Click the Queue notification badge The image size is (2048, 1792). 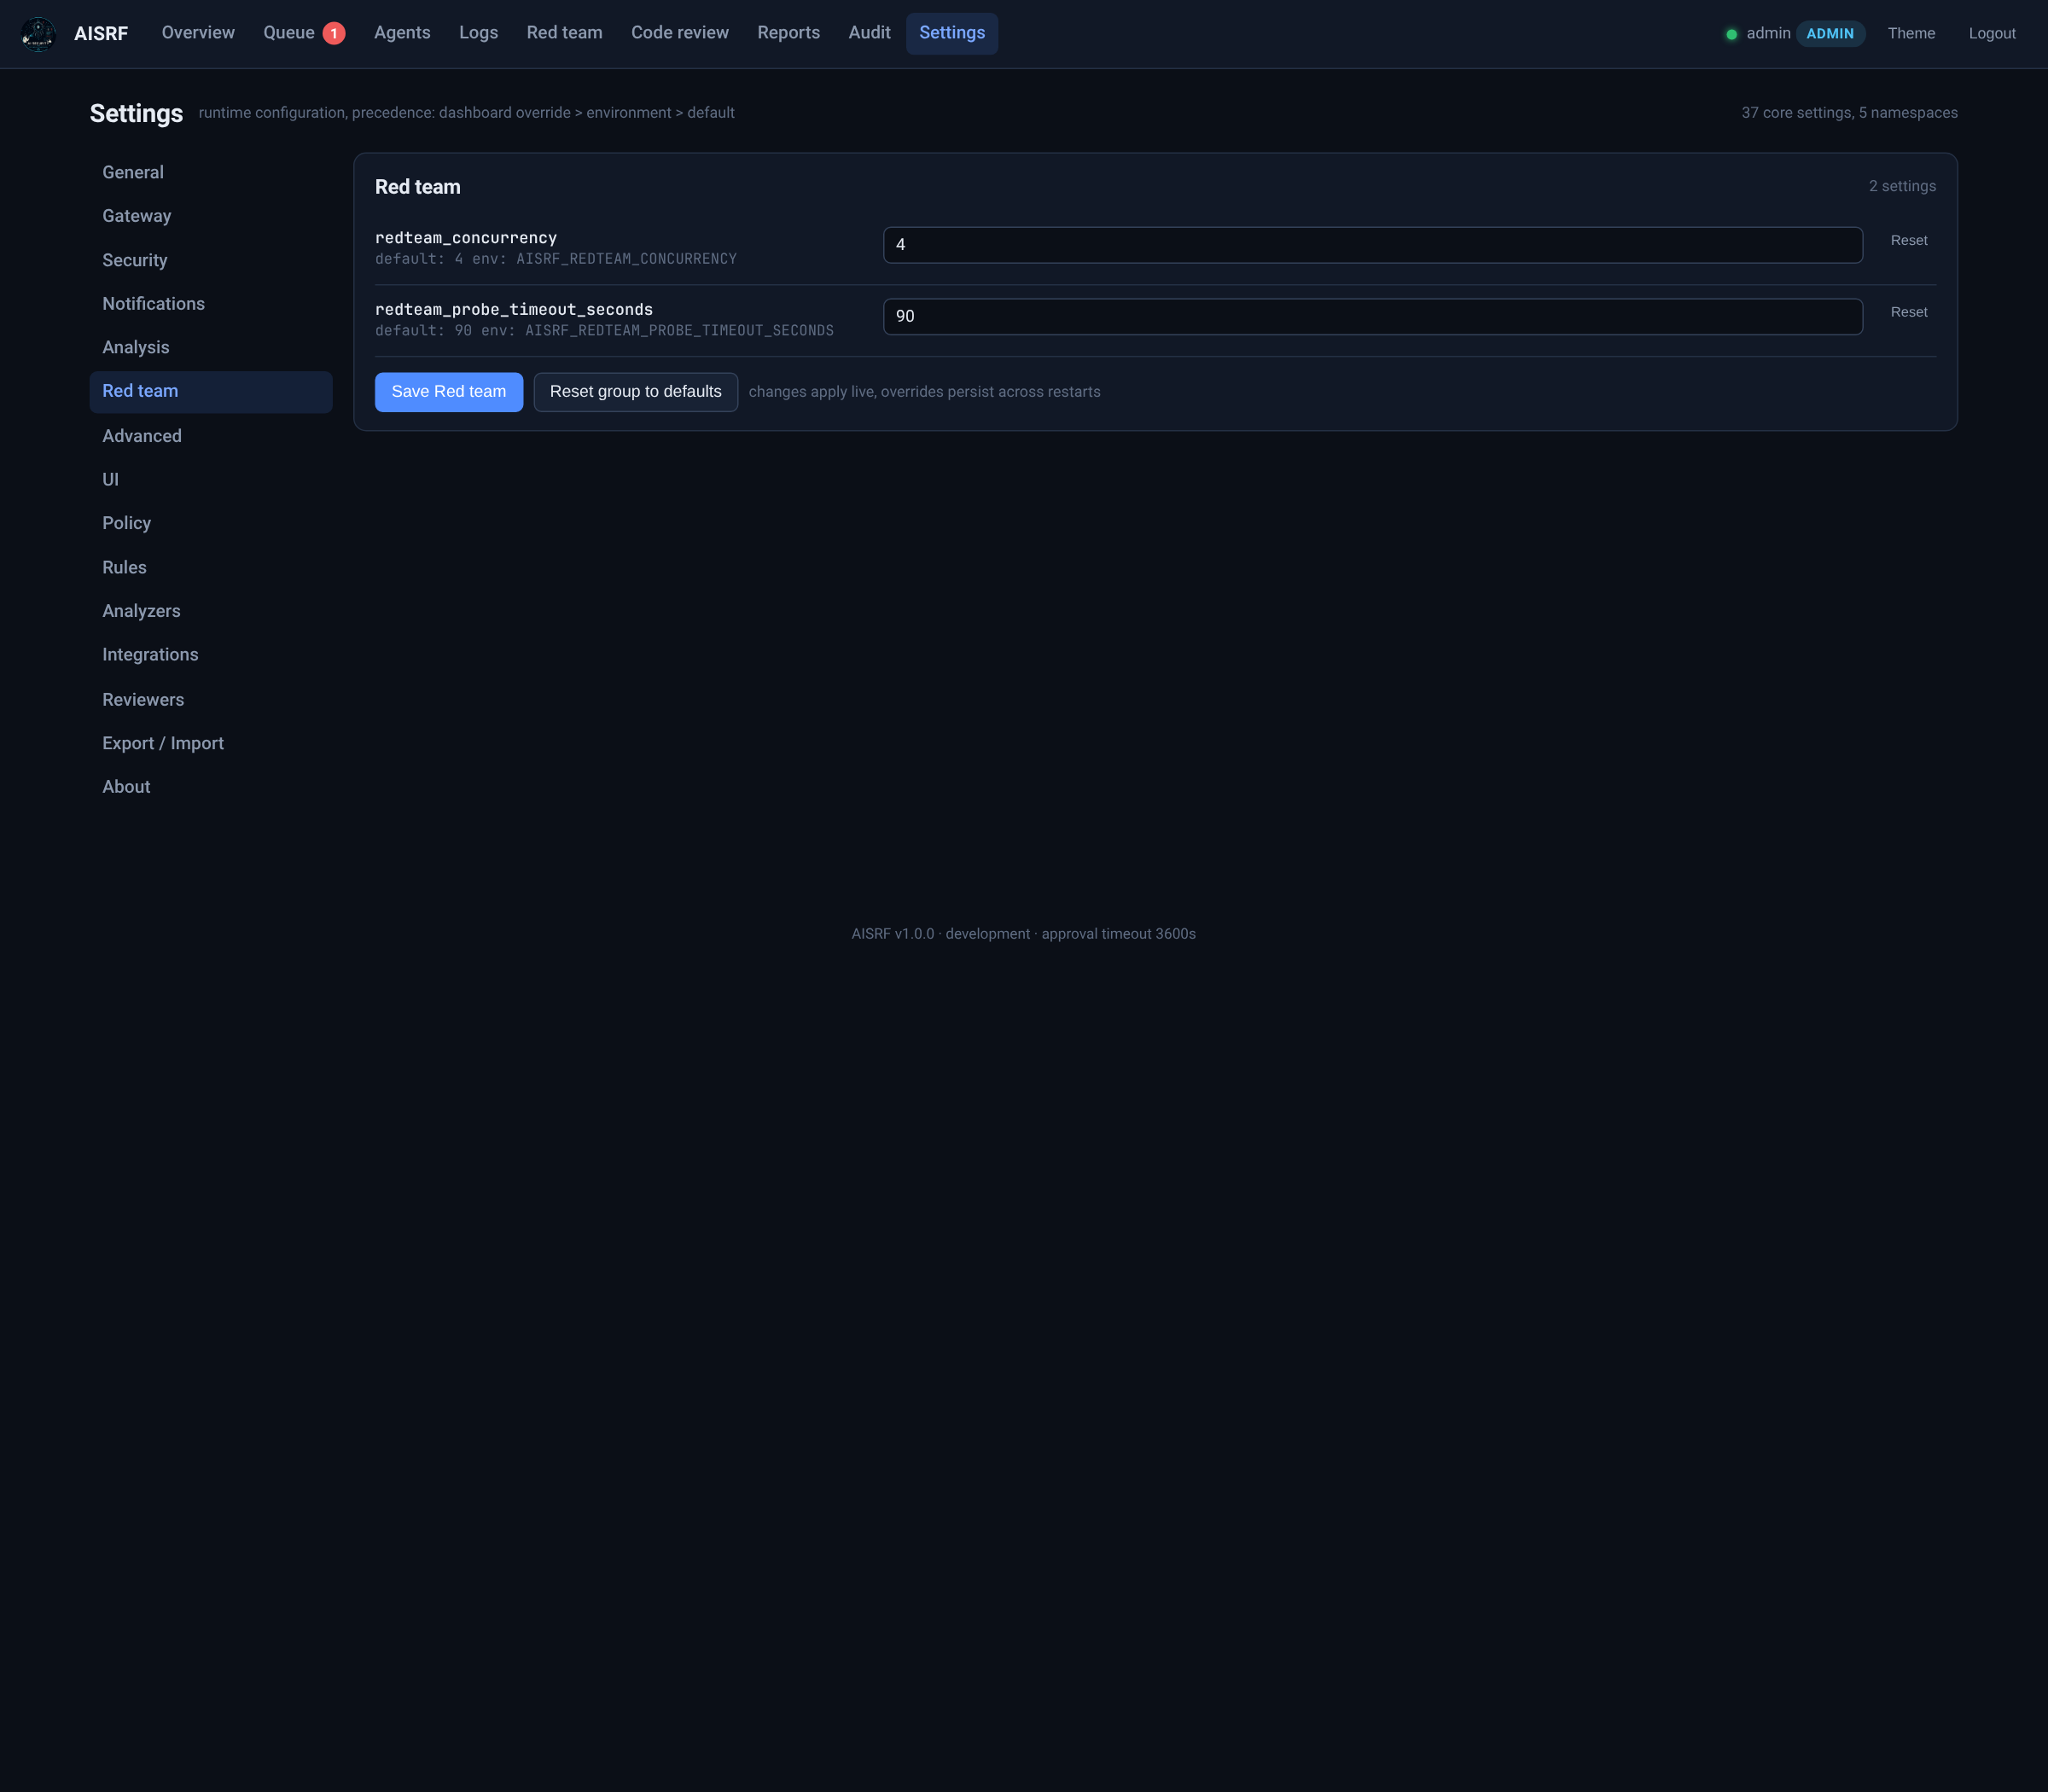pos(334,34)
